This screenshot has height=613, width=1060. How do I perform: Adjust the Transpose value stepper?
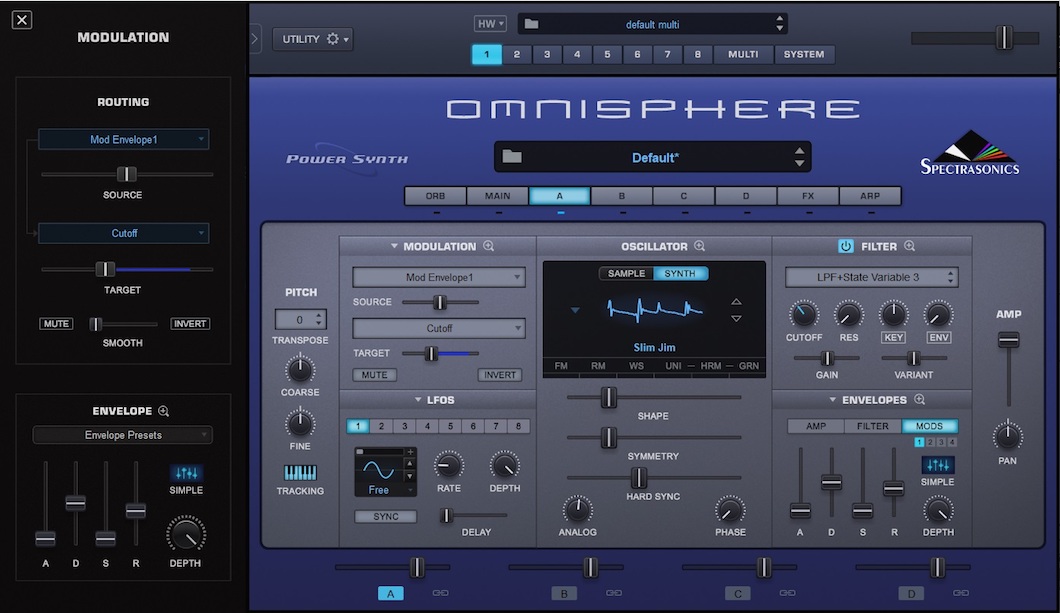tap(319, 319)
